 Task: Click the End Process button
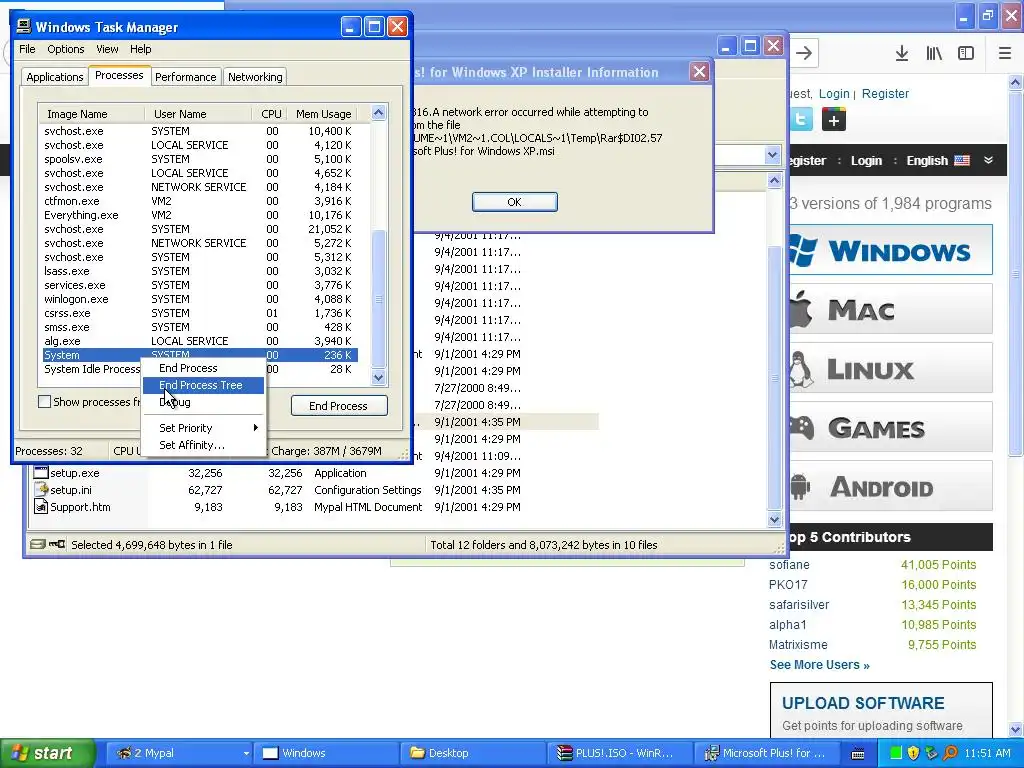click(x=339, y=406)
